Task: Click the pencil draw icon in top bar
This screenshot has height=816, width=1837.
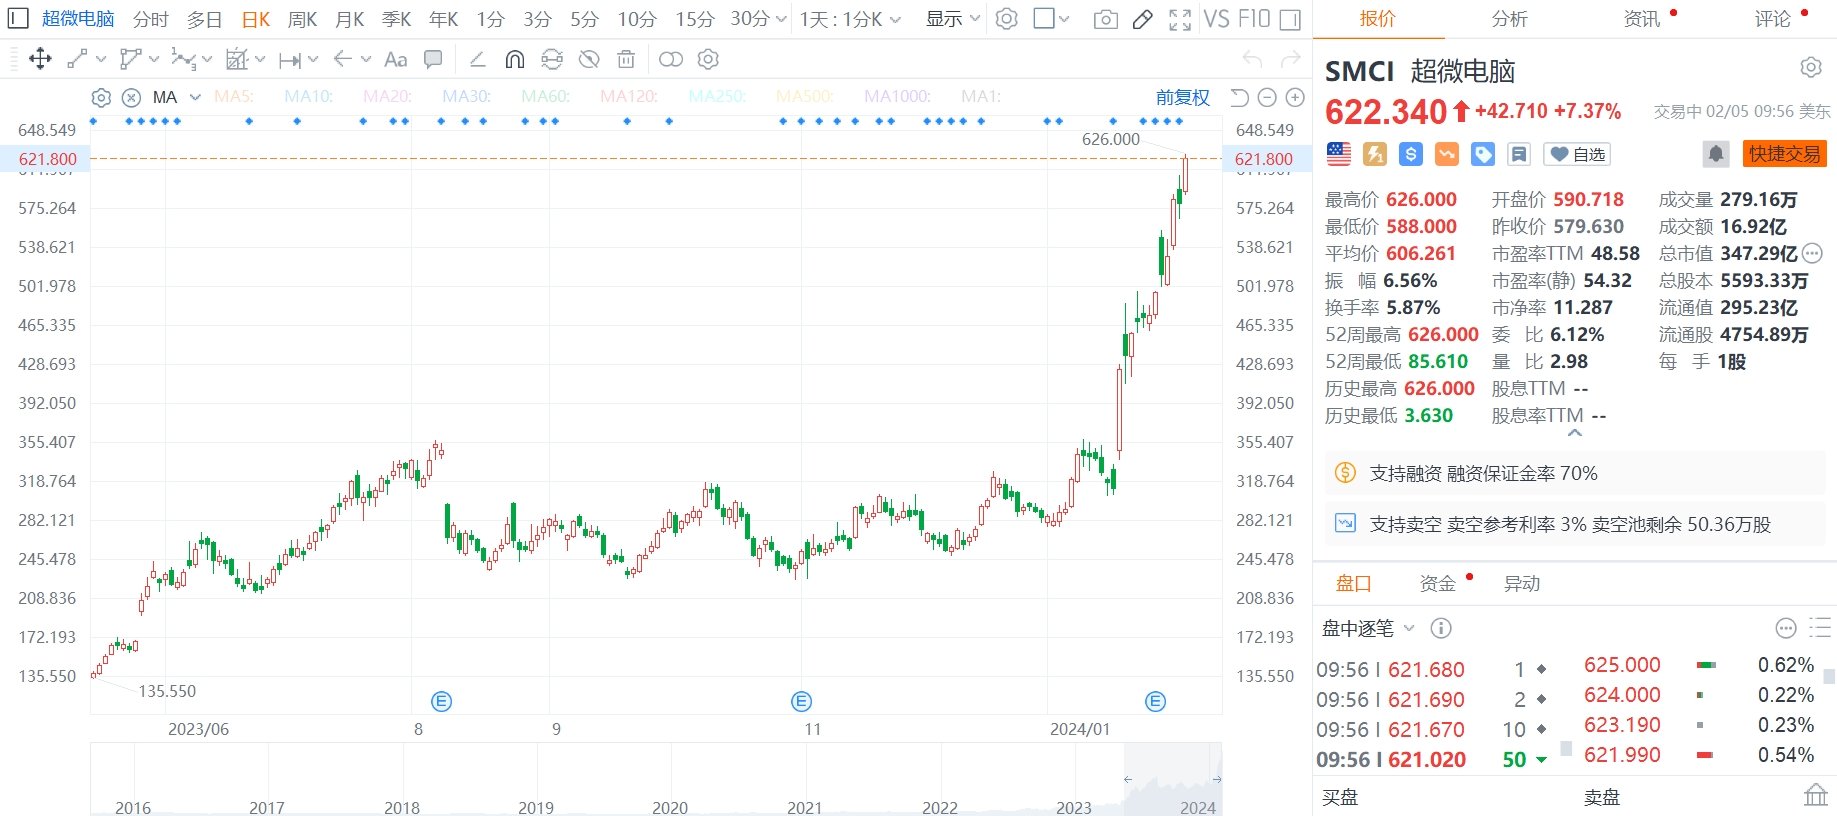Action: pyautogui.click(x=1142, y=19)
